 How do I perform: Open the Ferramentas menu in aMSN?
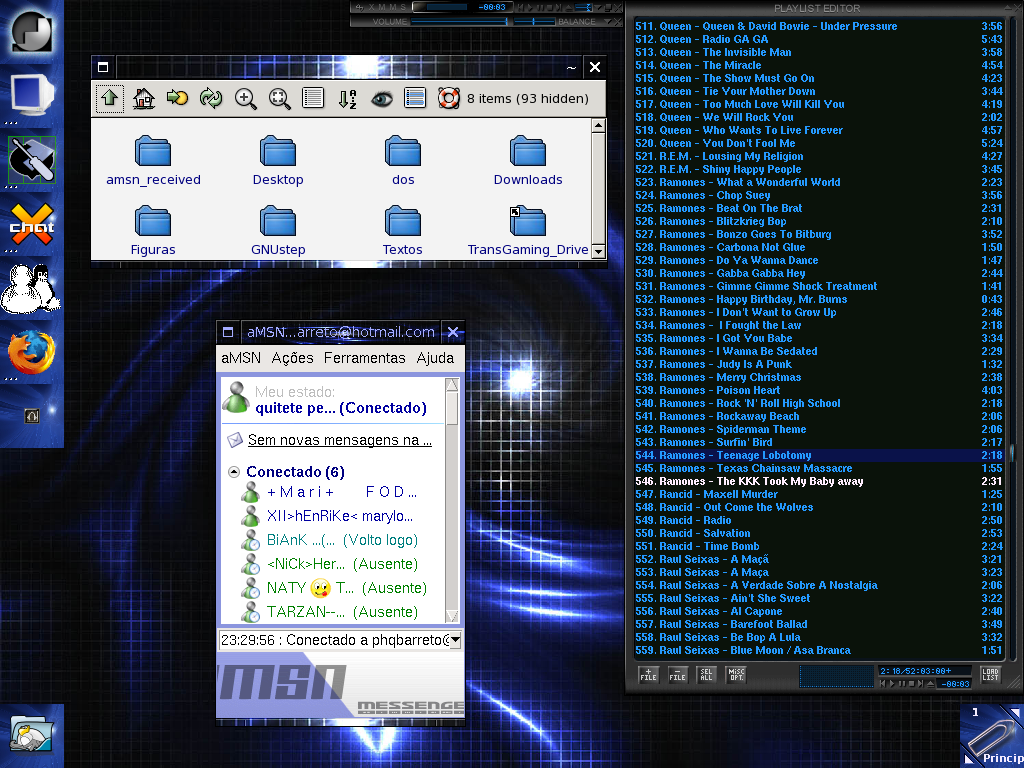coord(364,358)
